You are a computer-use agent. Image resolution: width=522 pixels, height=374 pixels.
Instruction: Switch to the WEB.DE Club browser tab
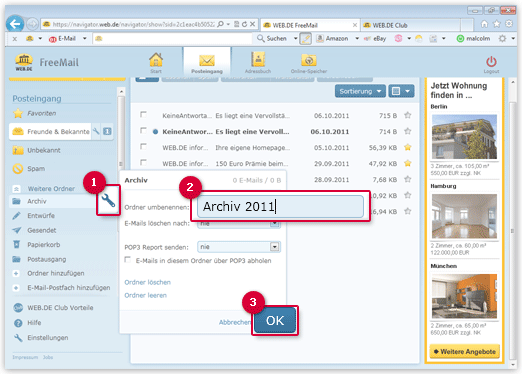(410, 25)
